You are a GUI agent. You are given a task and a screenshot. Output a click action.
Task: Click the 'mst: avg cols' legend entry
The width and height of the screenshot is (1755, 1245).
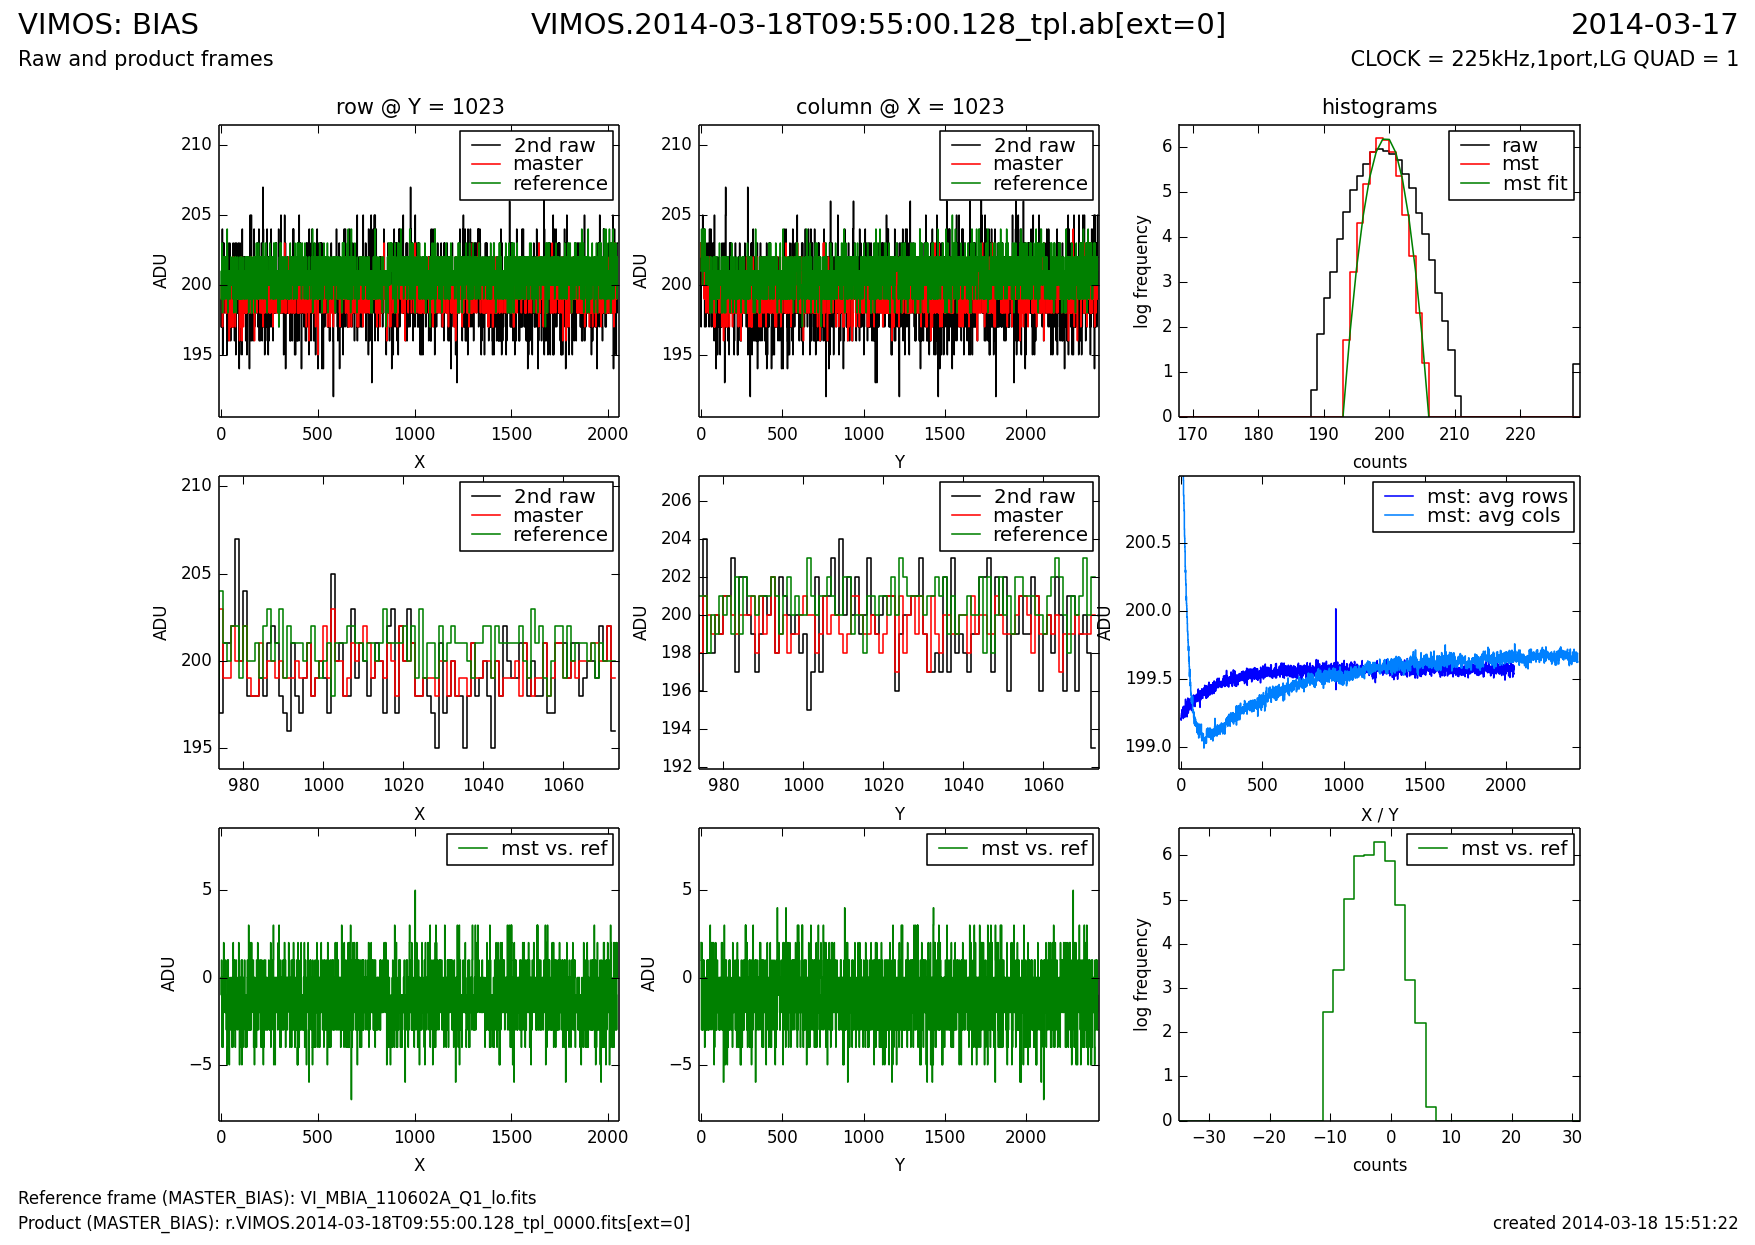[1492, 516]
